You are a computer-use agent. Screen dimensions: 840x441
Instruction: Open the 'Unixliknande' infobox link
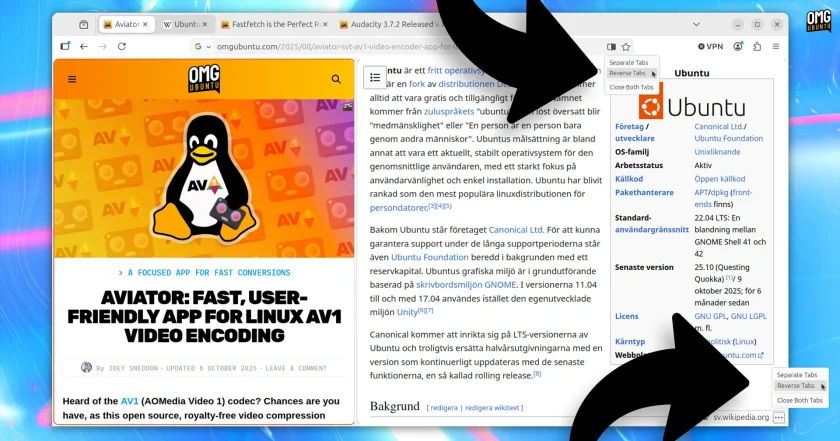click(717, 152)
